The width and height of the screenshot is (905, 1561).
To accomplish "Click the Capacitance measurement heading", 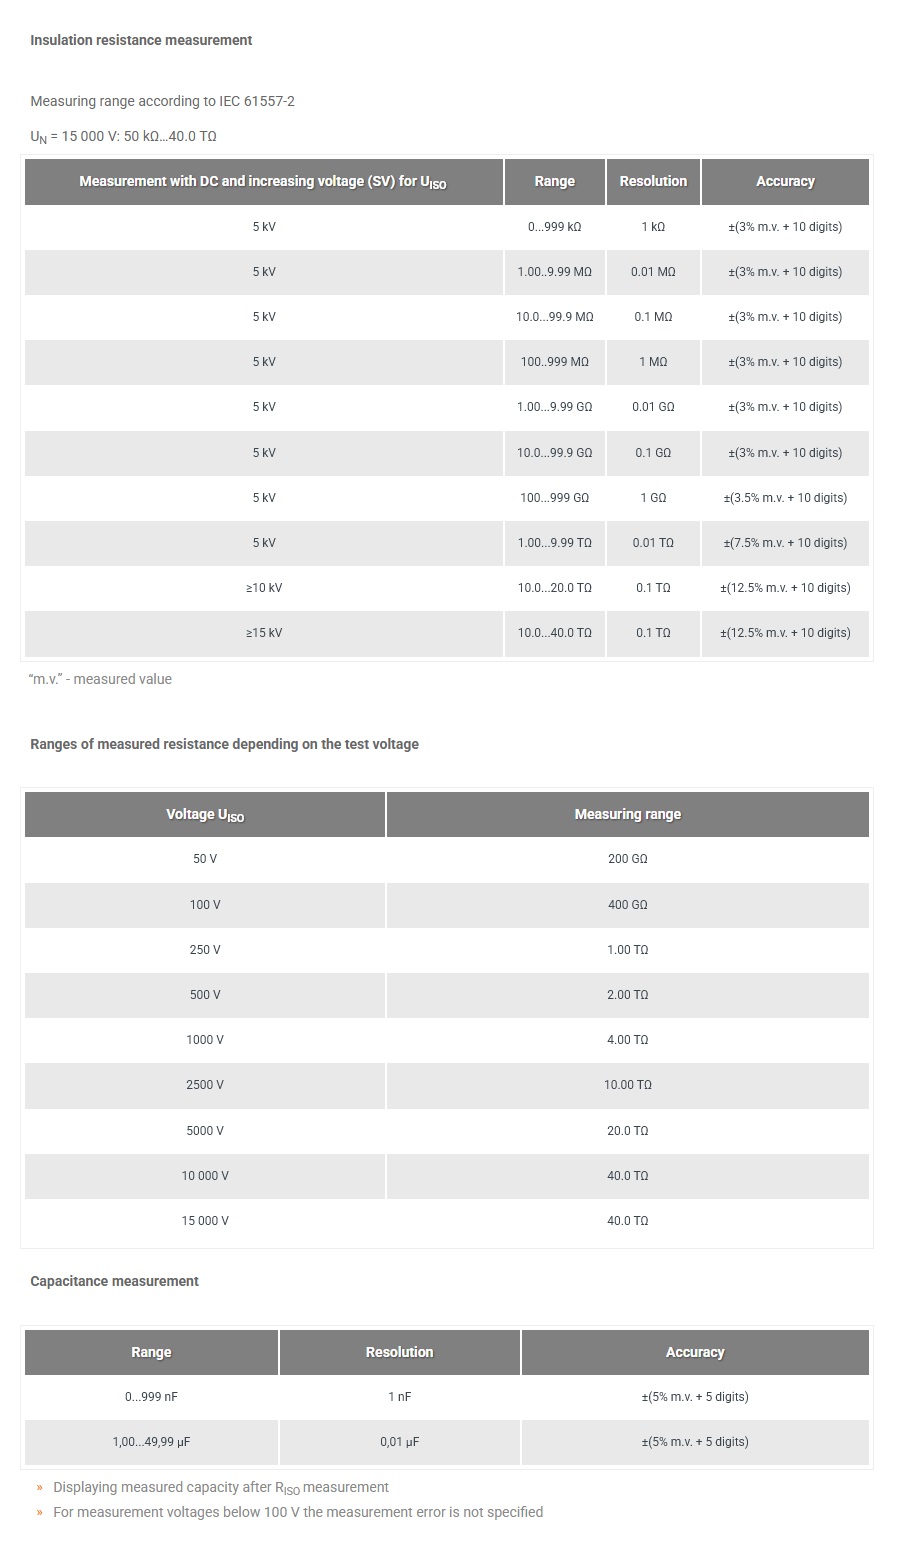I will (114, 1281).
